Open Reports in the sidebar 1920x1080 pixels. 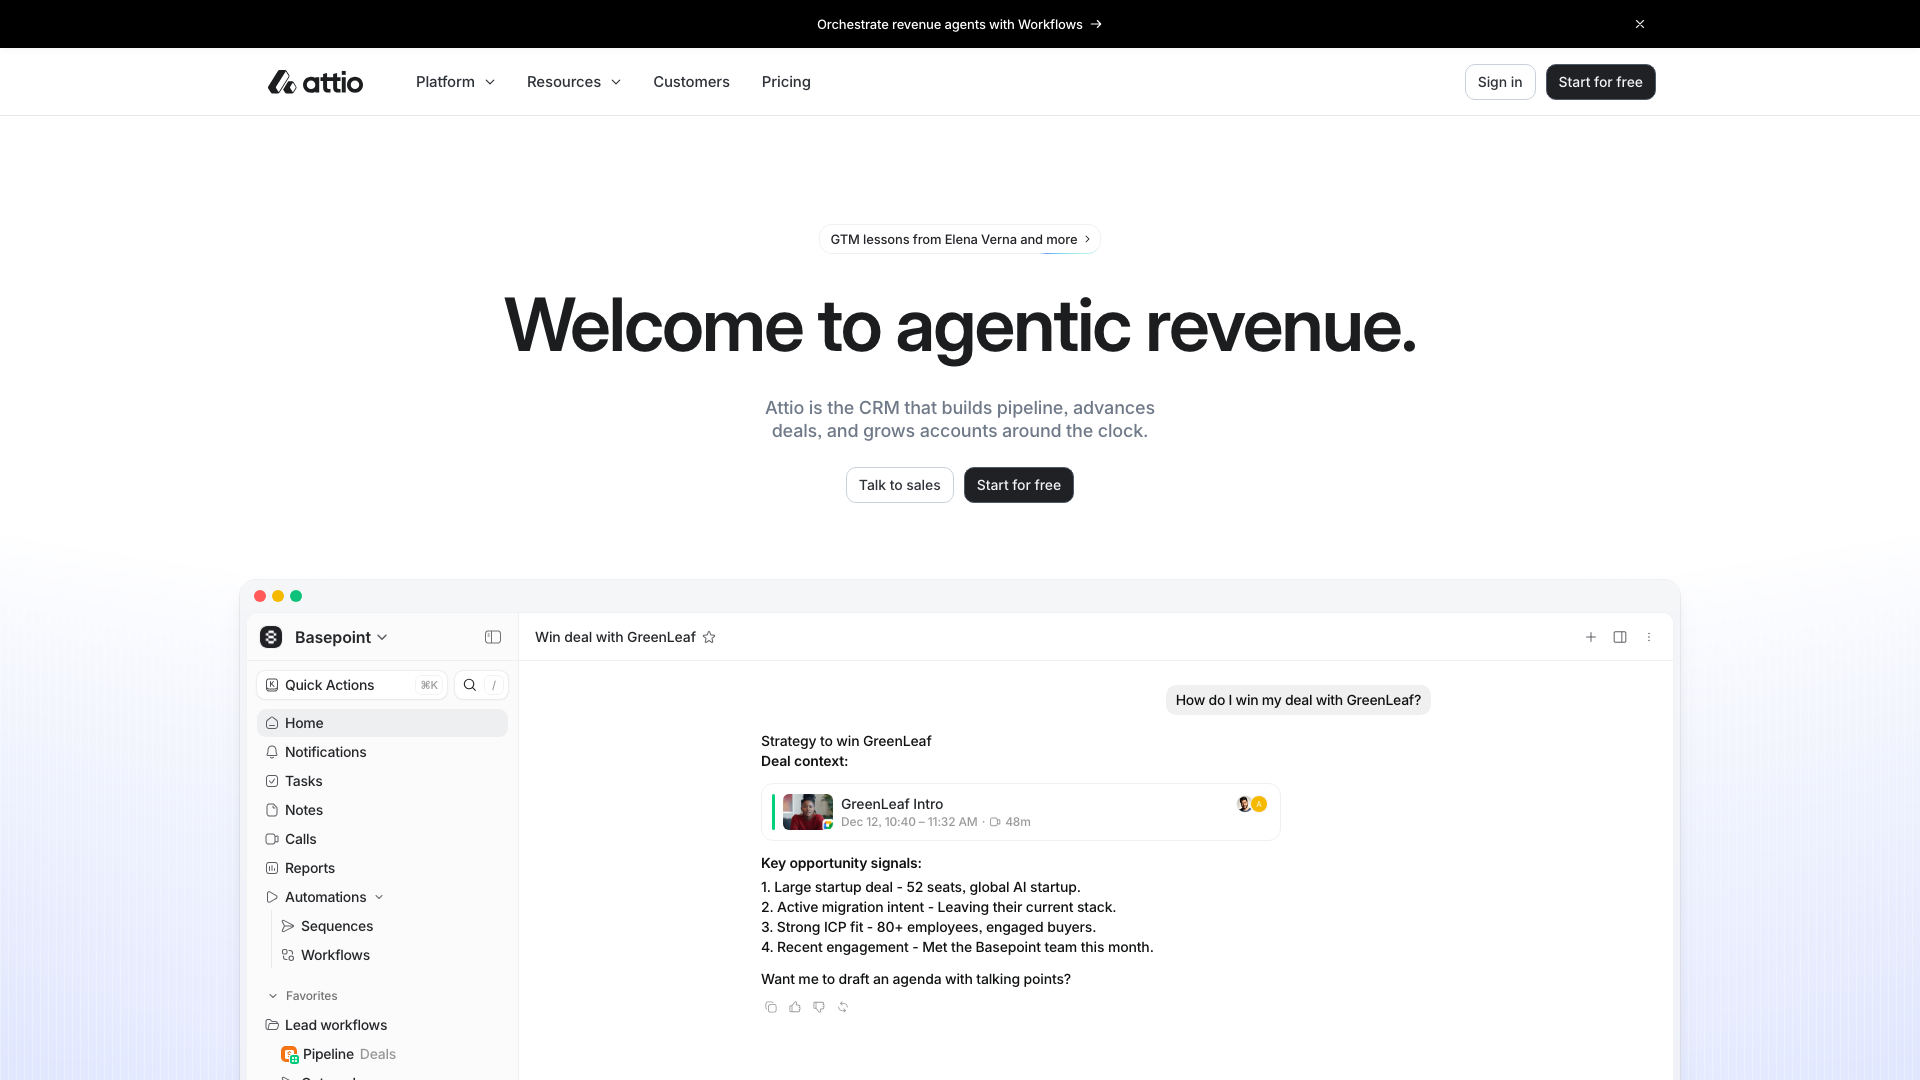(x=382, y=868)
